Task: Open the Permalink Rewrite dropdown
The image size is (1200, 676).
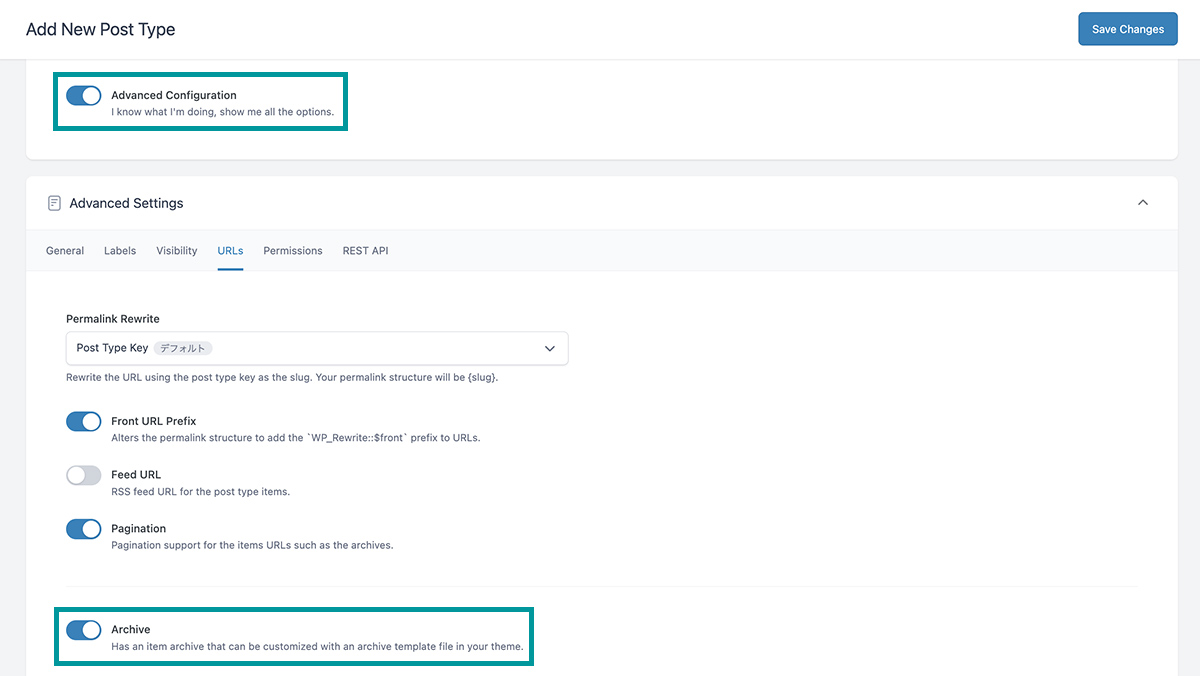Action: click(x=317, y=348)
